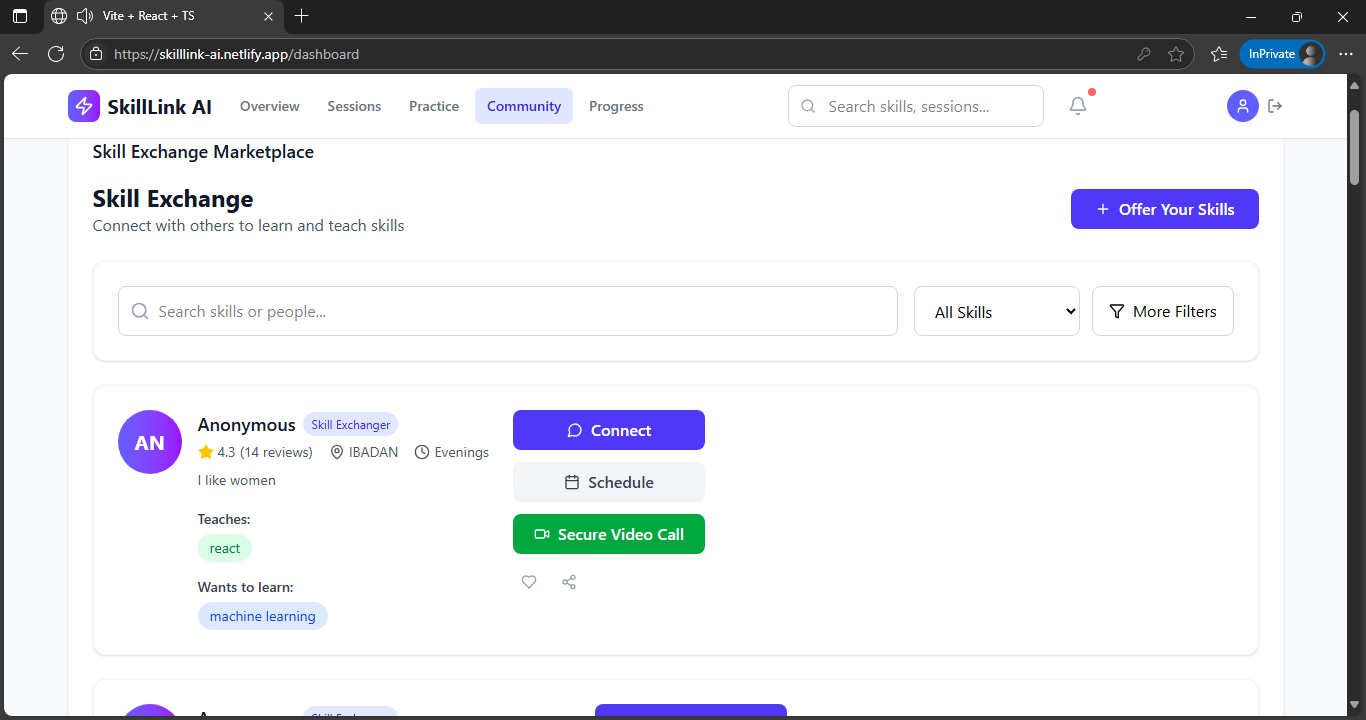Open browser settings and more menu
The image size is (1366, 720).
(x=1345, y=54)
